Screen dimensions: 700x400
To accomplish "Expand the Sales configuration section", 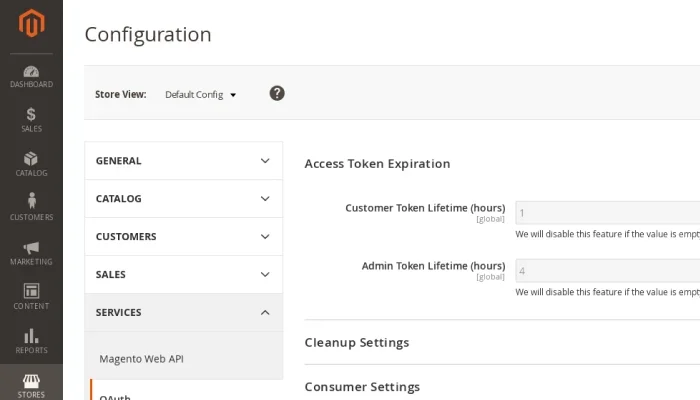I will coord(184,275).
